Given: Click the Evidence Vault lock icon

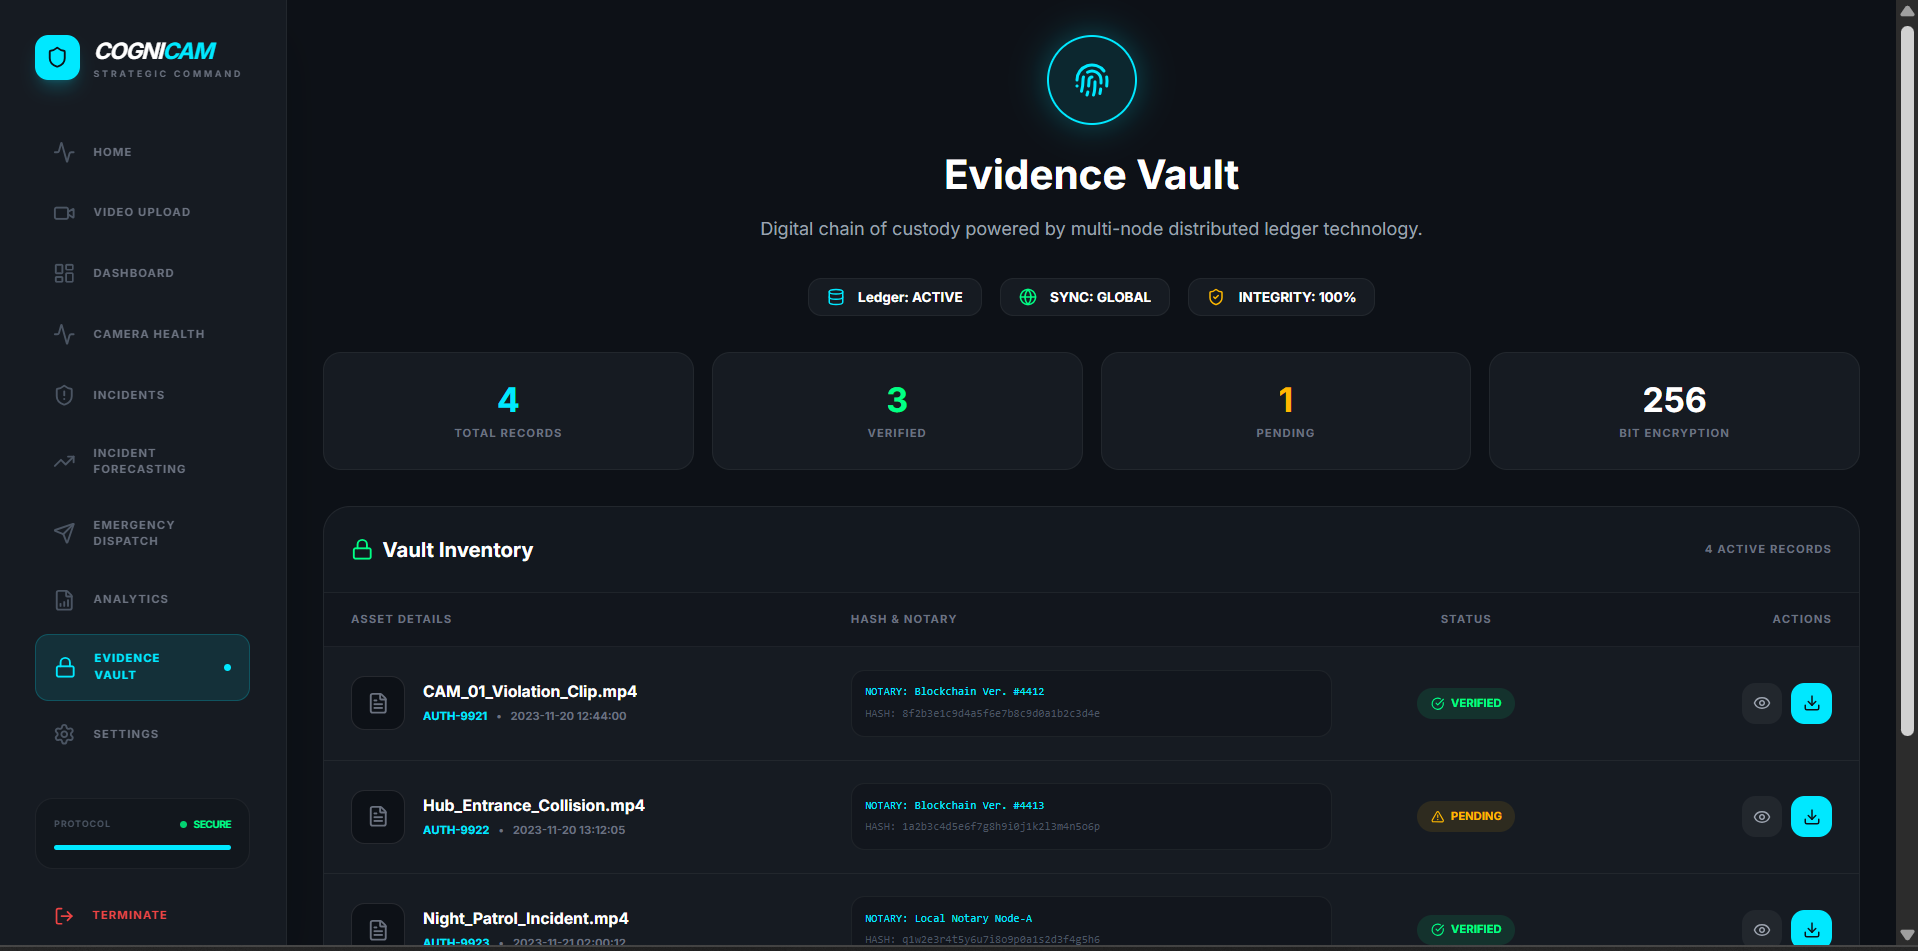Looking at the screenshot, I should coord(65,667).
